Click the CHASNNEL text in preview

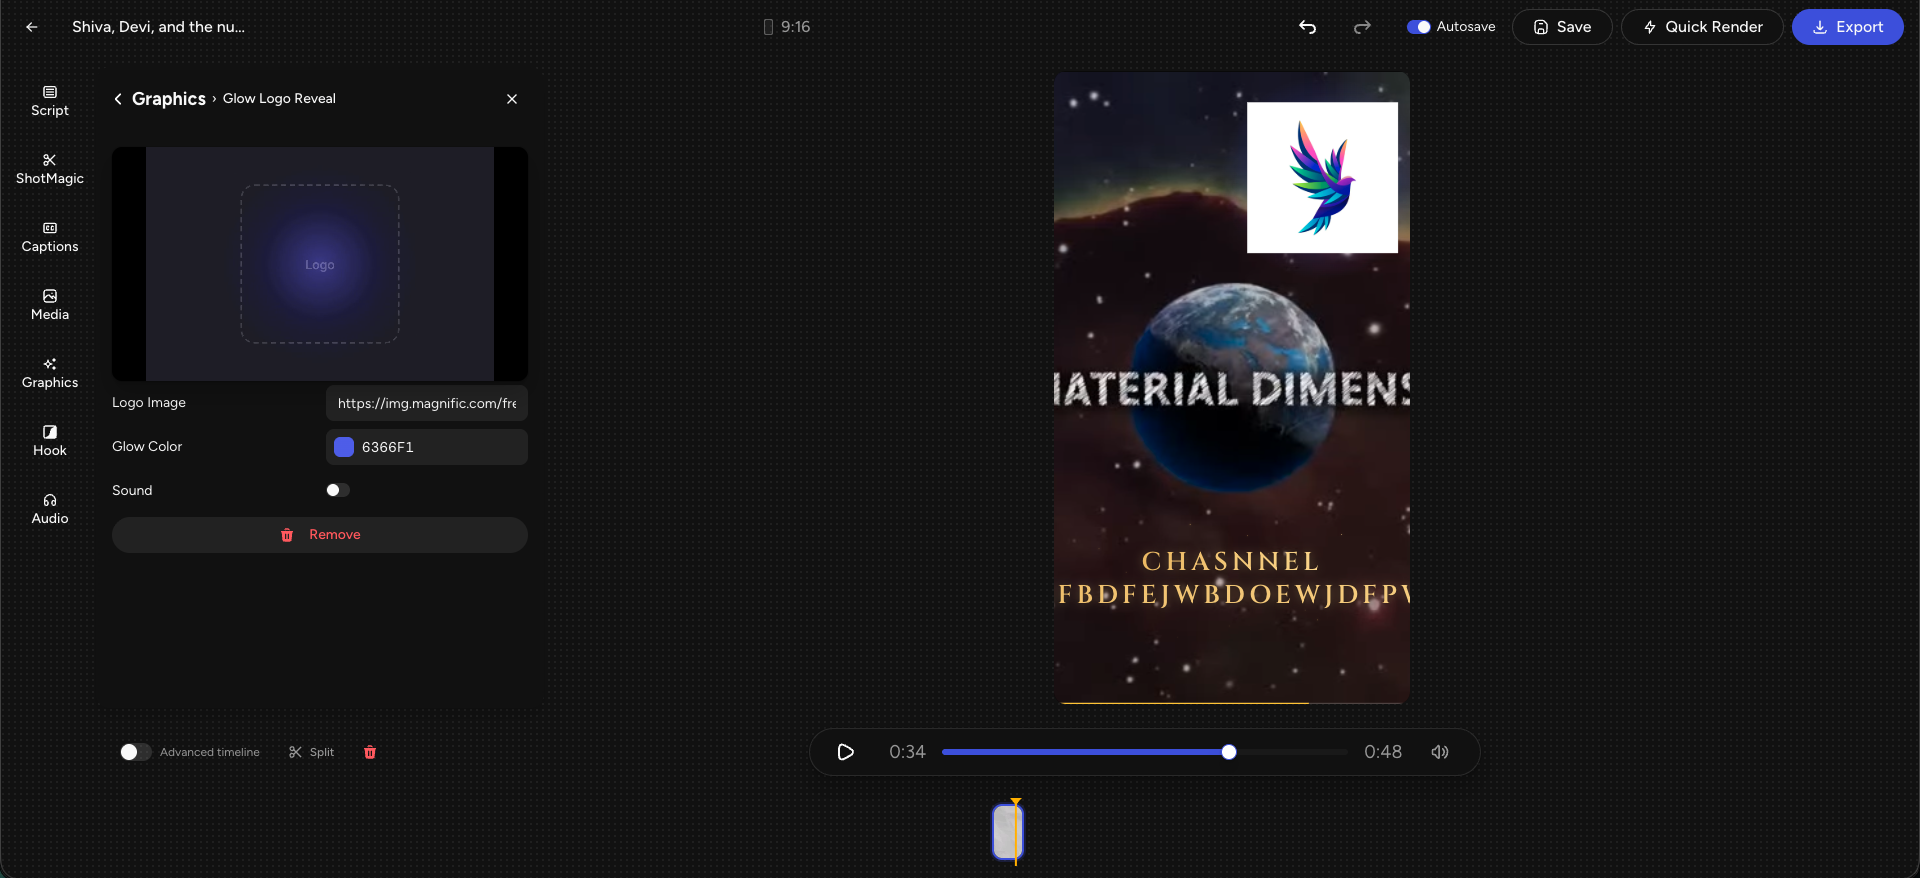1231,561
